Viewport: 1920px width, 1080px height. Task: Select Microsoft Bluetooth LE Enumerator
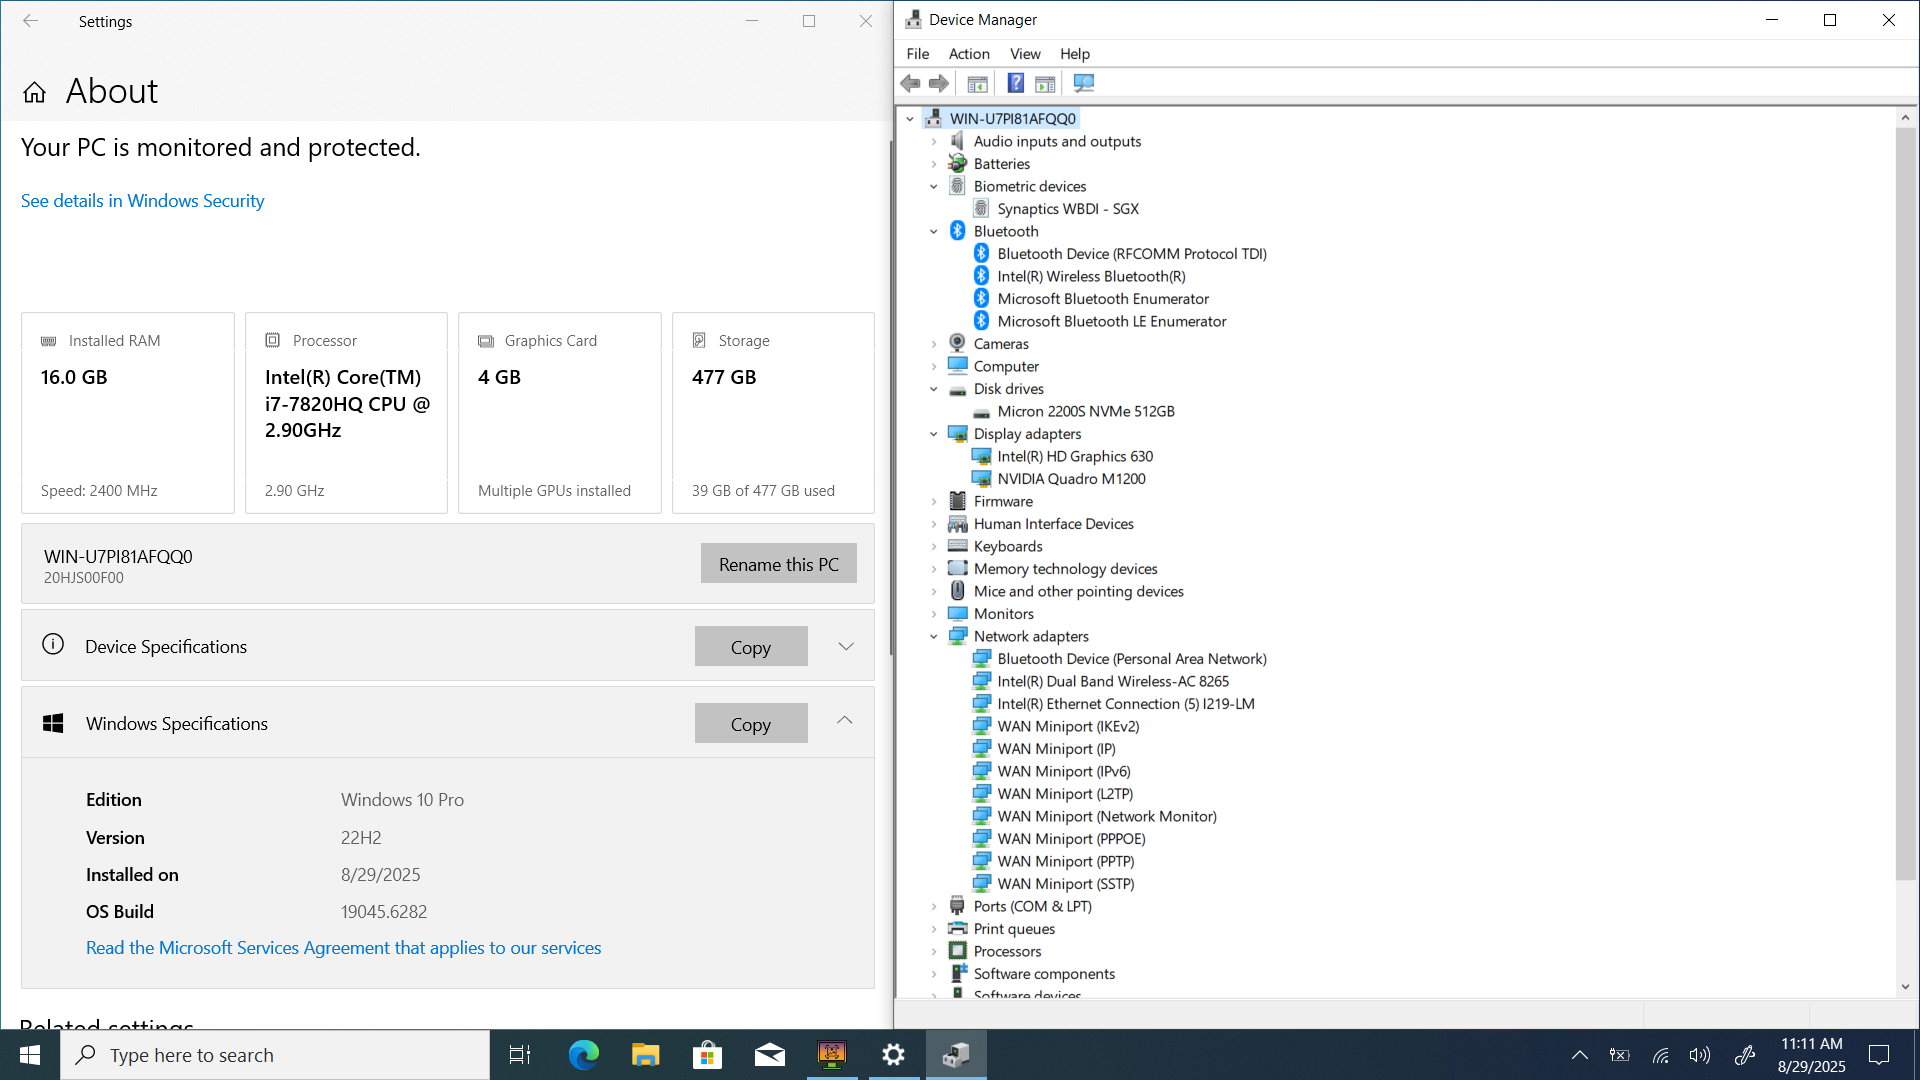[1112, 321]
